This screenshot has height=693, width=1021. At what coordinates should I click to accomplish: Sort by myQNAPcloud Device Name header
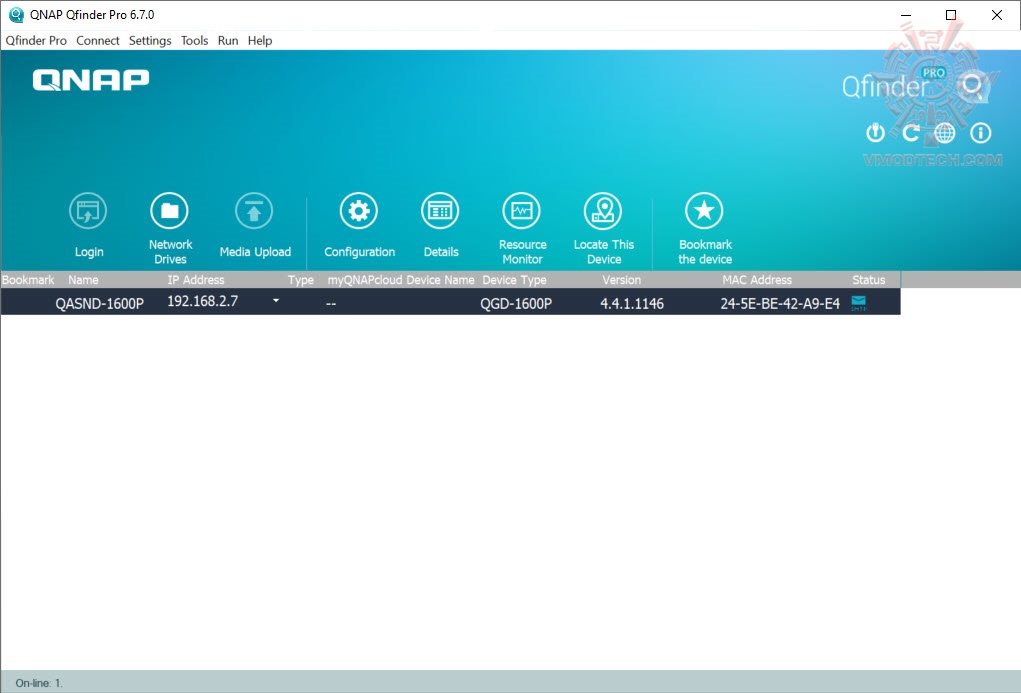click(x=400, y=280)
